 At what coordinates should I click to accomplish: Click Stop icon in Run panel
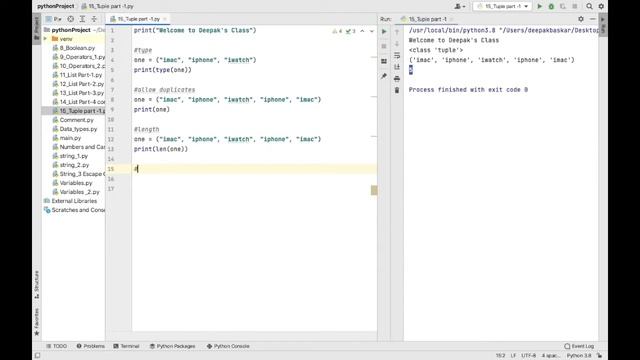click(384, 46)
